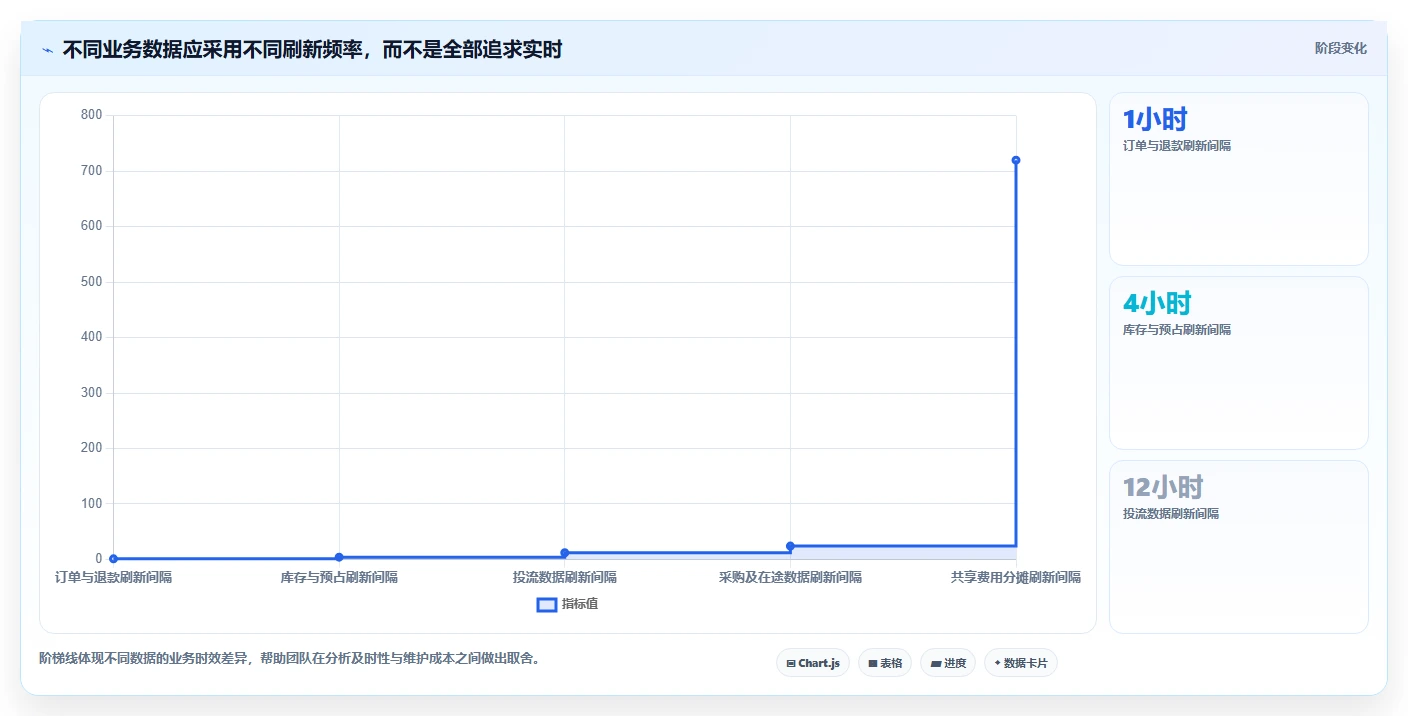
Task: Click the footer note starting 阶梯线体现
Action: click(290, 658)
